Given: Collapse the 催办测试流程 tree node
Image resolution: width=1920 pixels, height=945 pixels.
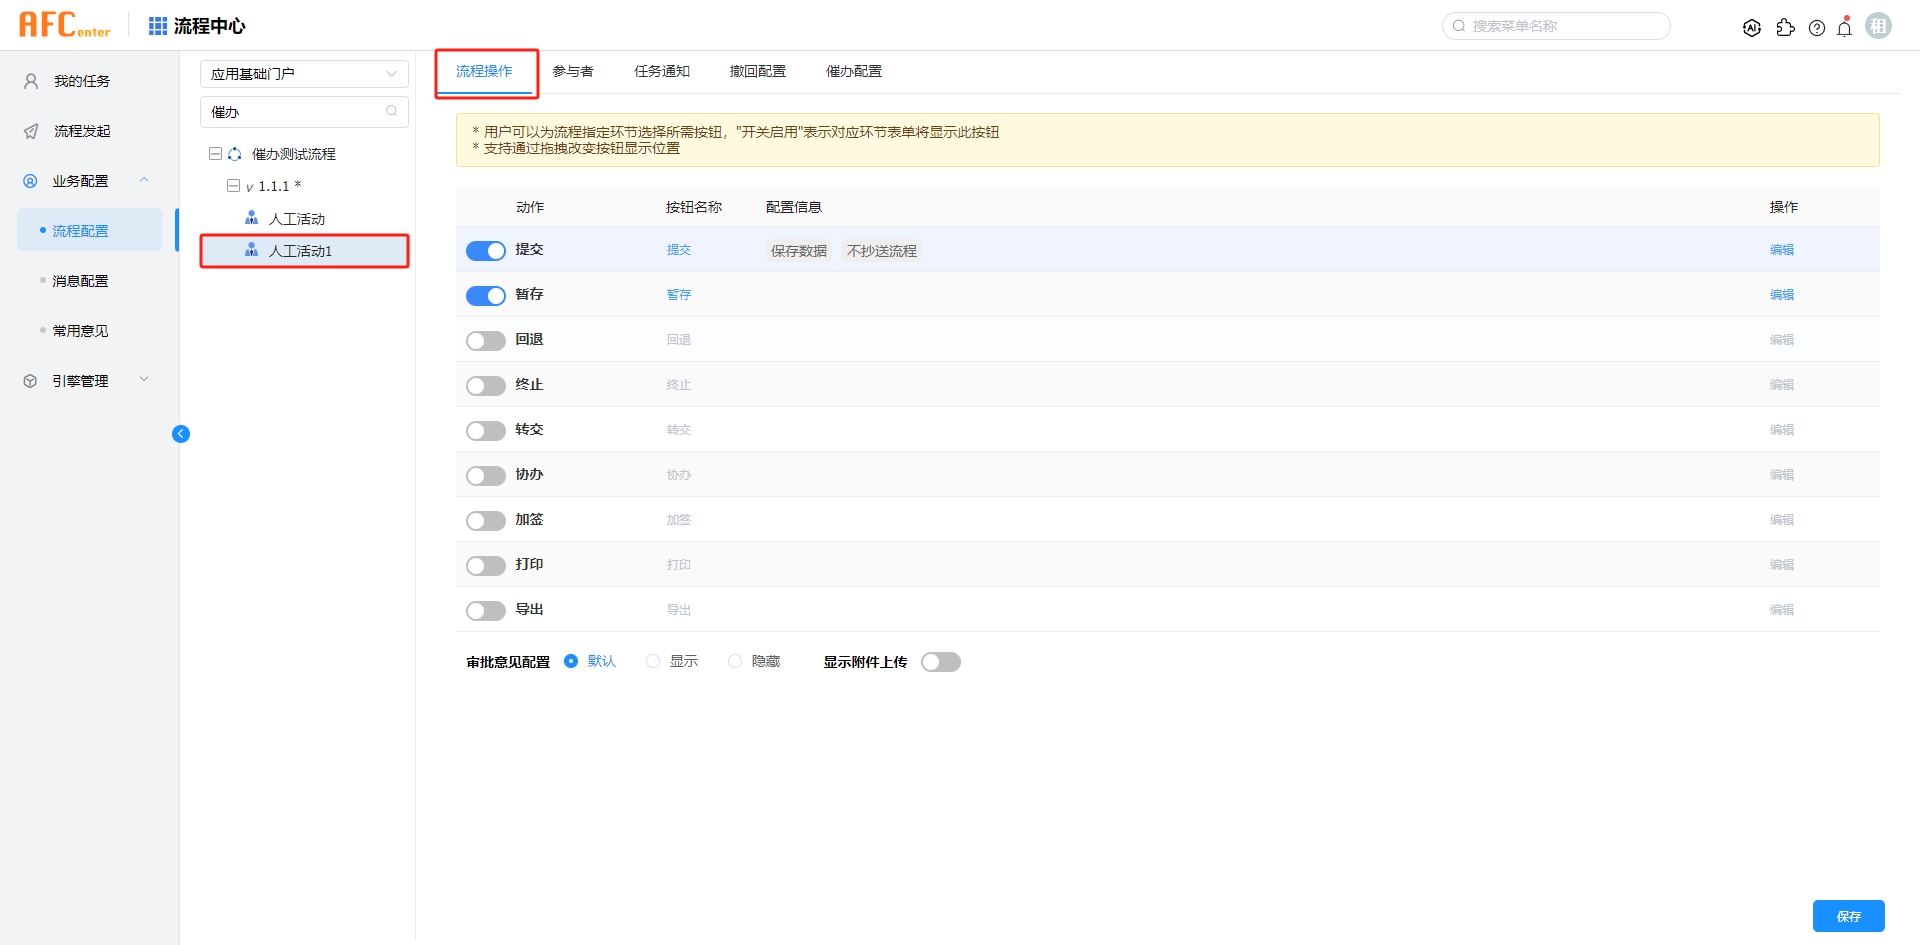Looking at the screenshot, I should click(215, 154).
